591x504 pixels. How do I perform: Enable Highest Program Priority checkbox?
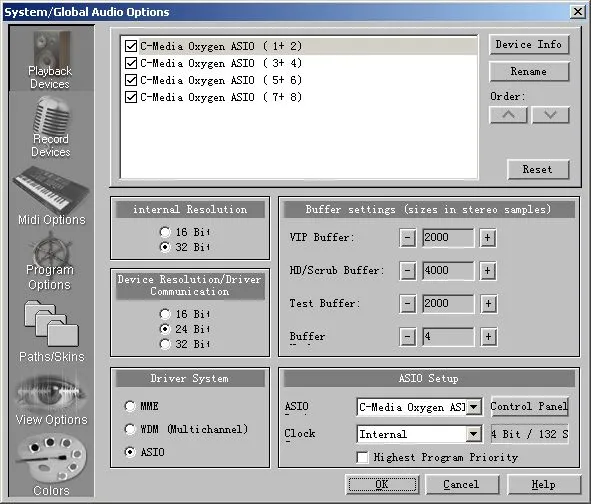point(362,457)
